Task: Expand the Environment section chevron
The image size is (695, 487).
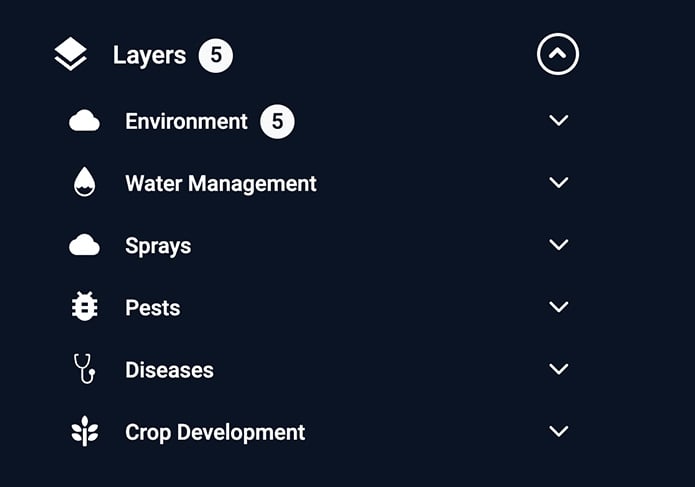Action: point(558,120)
